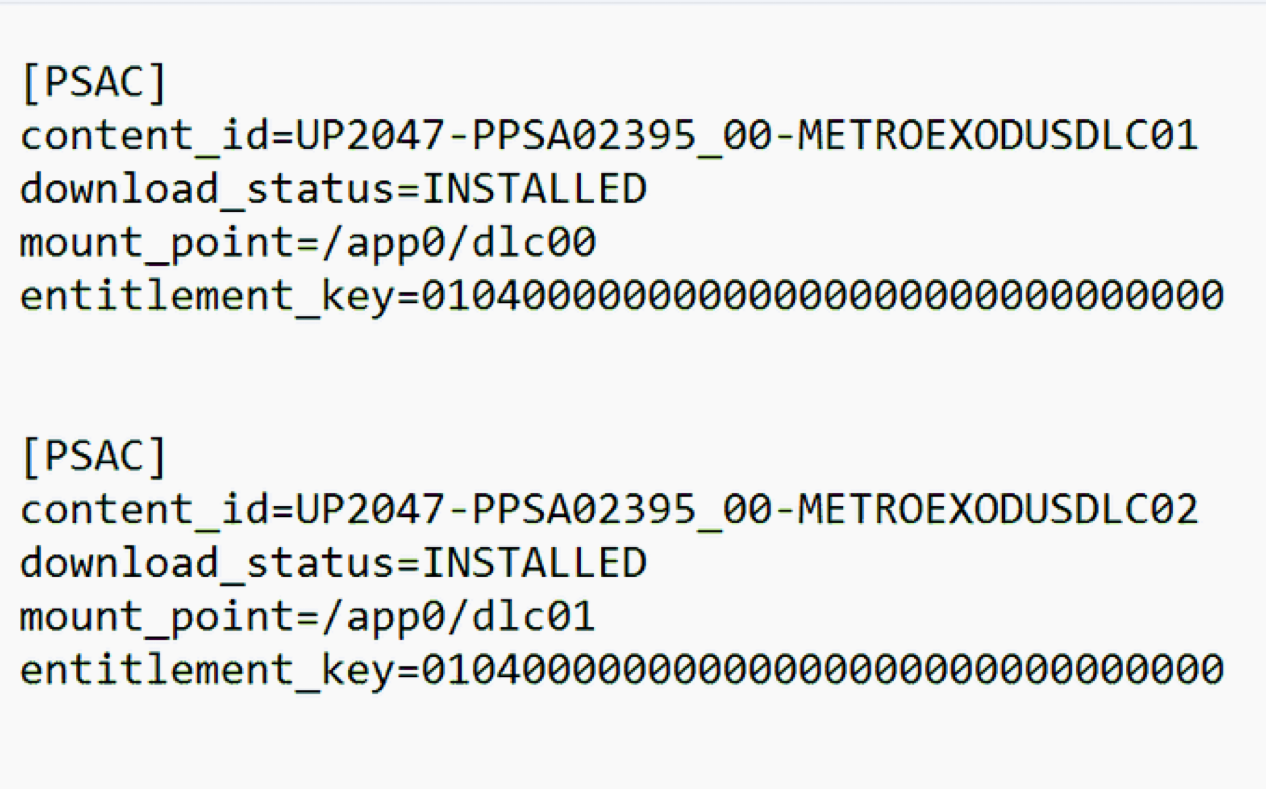Click on the text dlc01
1266x789 pixels.
tap(534, 617)
